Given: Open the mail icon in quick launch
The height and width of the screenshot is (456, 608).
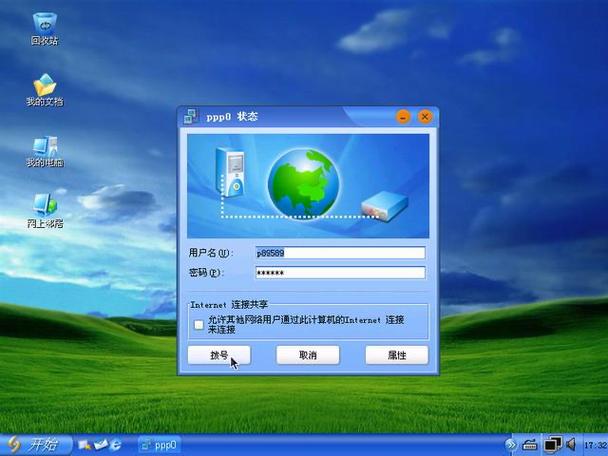Looking at the screenshot, I should click(101, 444).
